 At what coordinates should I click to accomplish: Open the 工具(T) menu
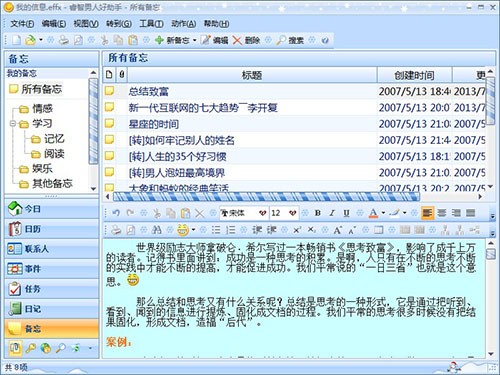[x=151, y=24]
